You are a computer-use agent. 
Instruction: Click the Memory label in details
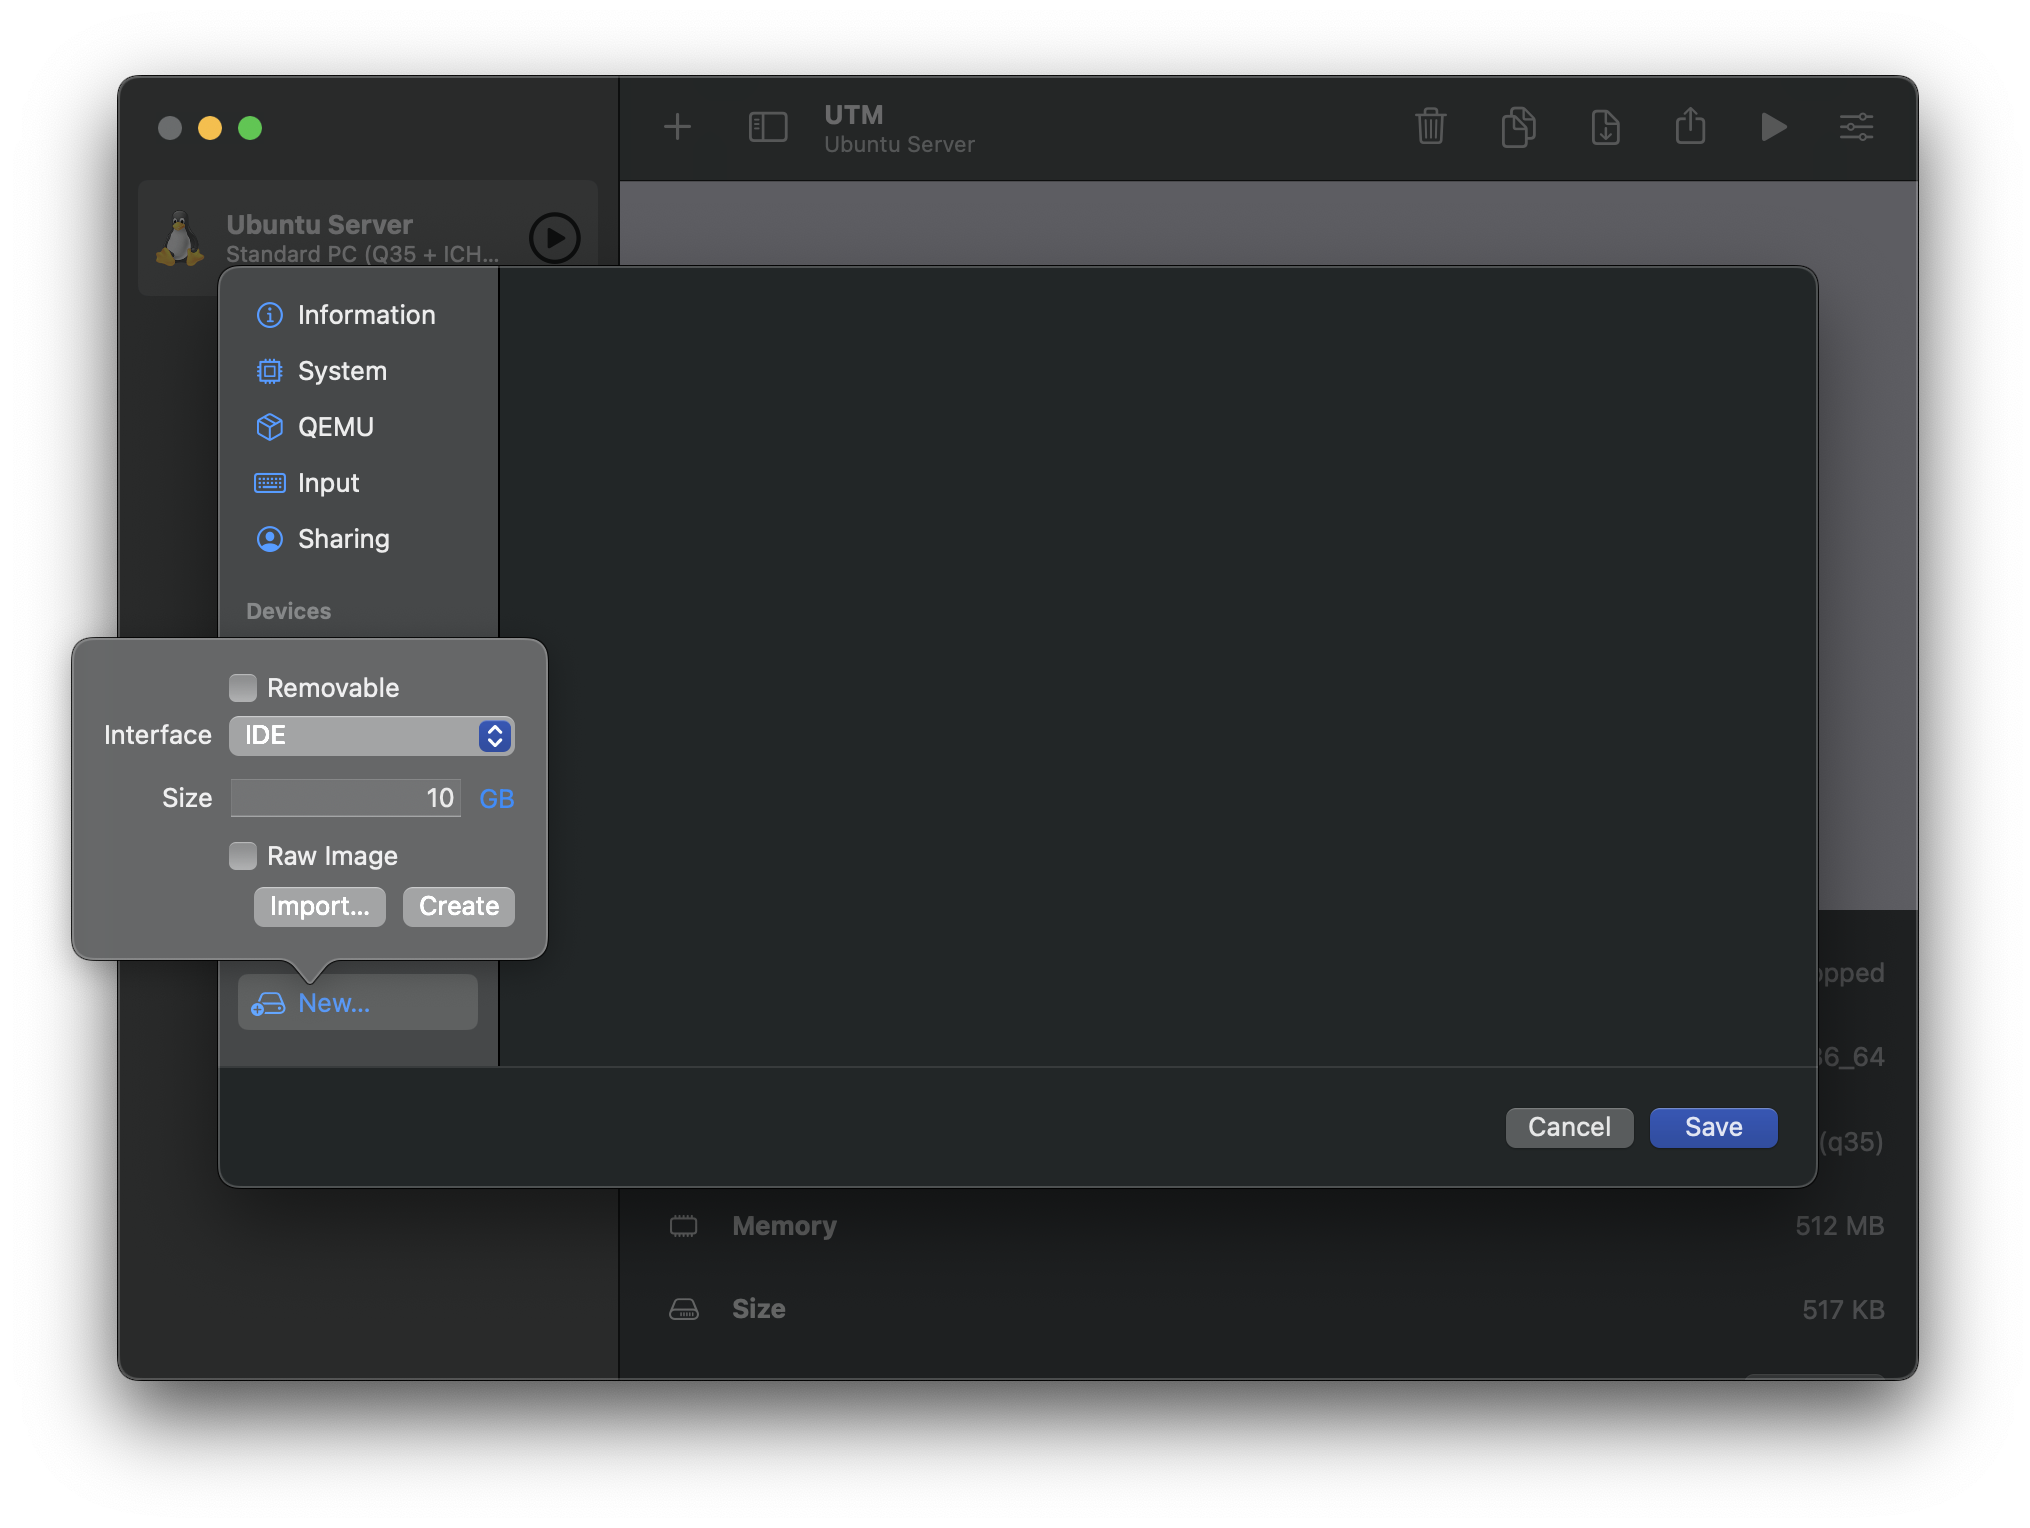(x=784, y=1226)
